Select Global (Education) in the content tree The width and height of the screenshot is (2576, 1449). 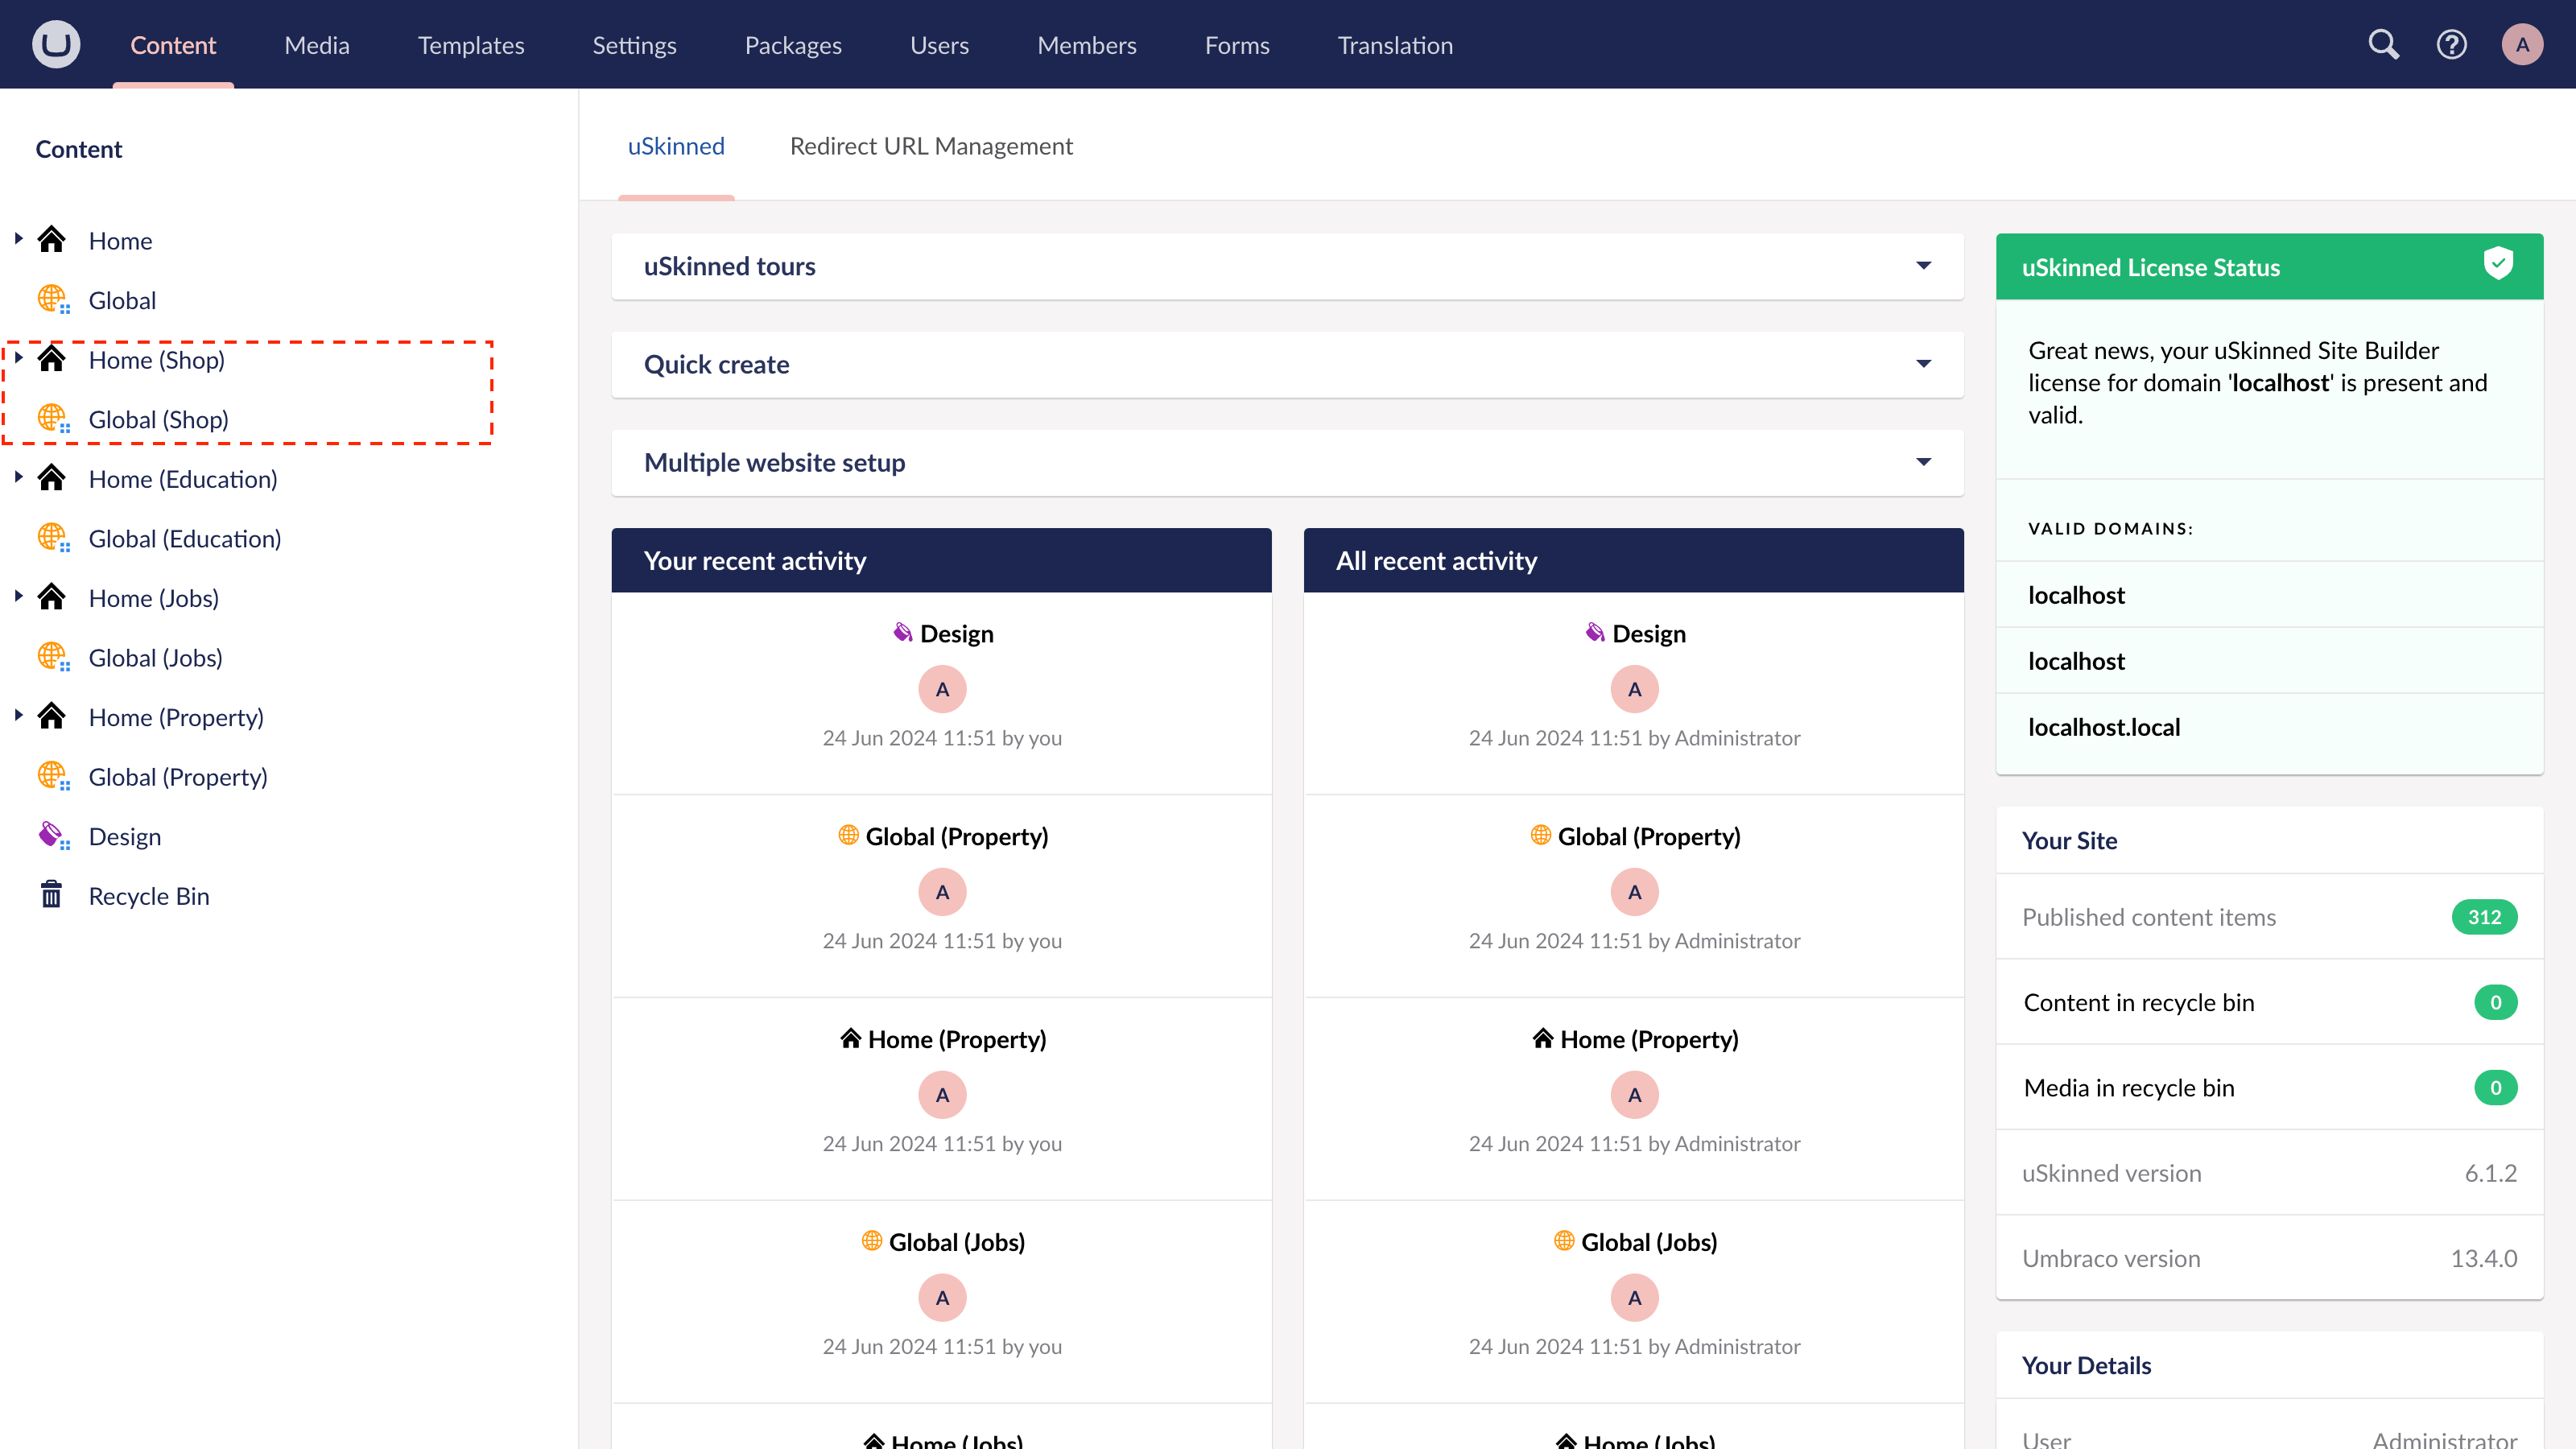coord(184,538)
